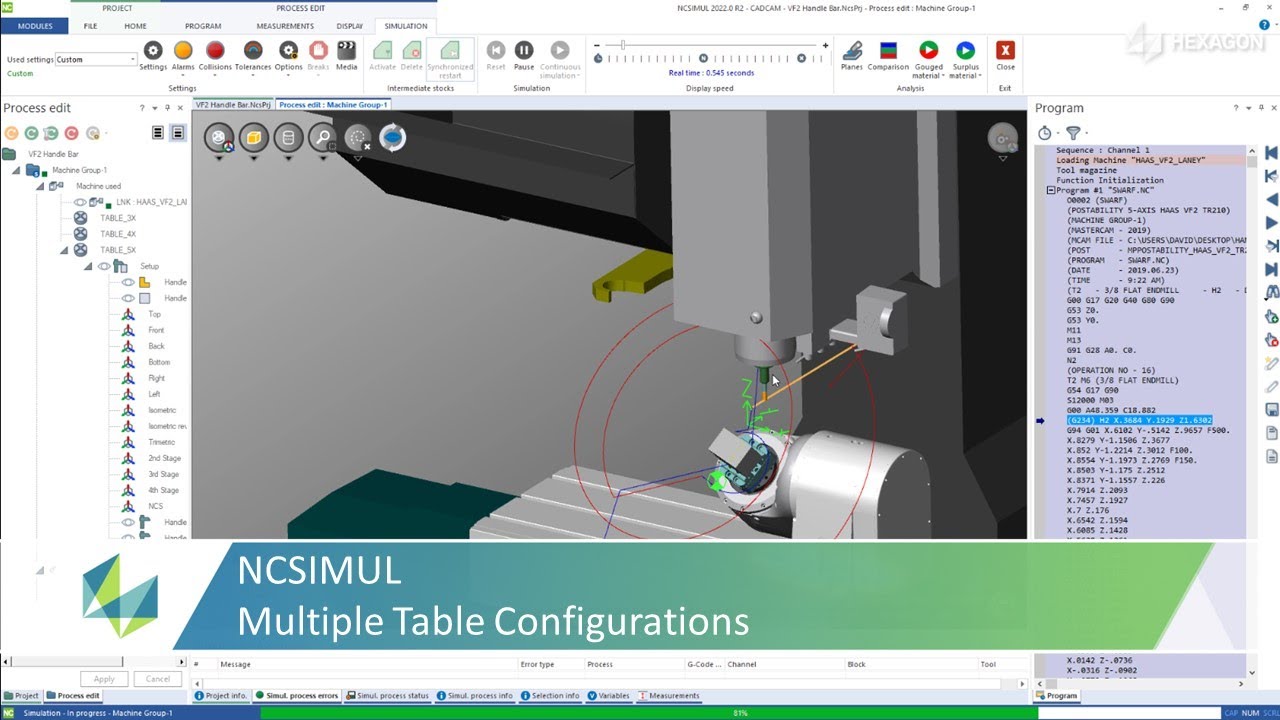Launch the Comparison analysis tool
The image size is (1280, 720).
click(x=888, y=50)
